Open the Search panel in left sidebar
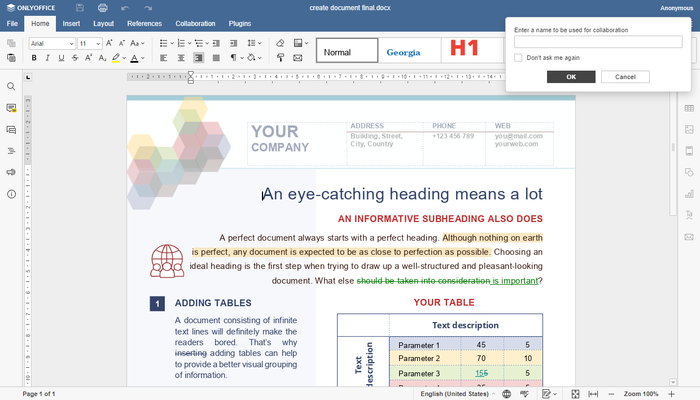 [11, 86]
